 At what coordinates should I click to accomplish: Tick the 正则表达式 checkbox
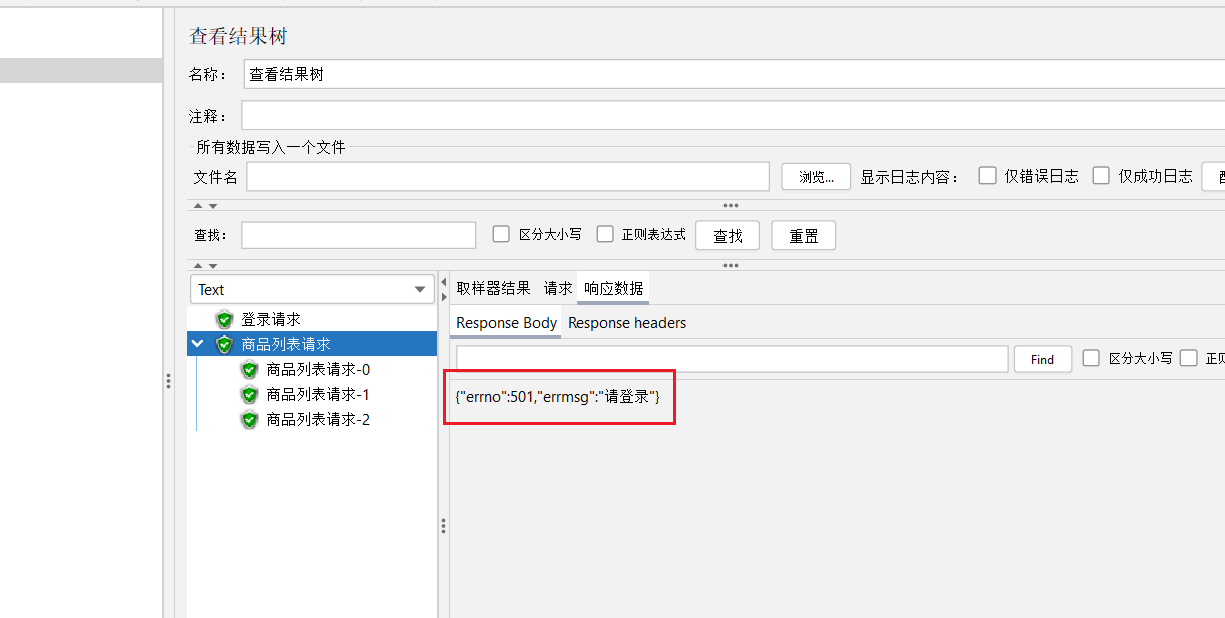pos(605,235)
